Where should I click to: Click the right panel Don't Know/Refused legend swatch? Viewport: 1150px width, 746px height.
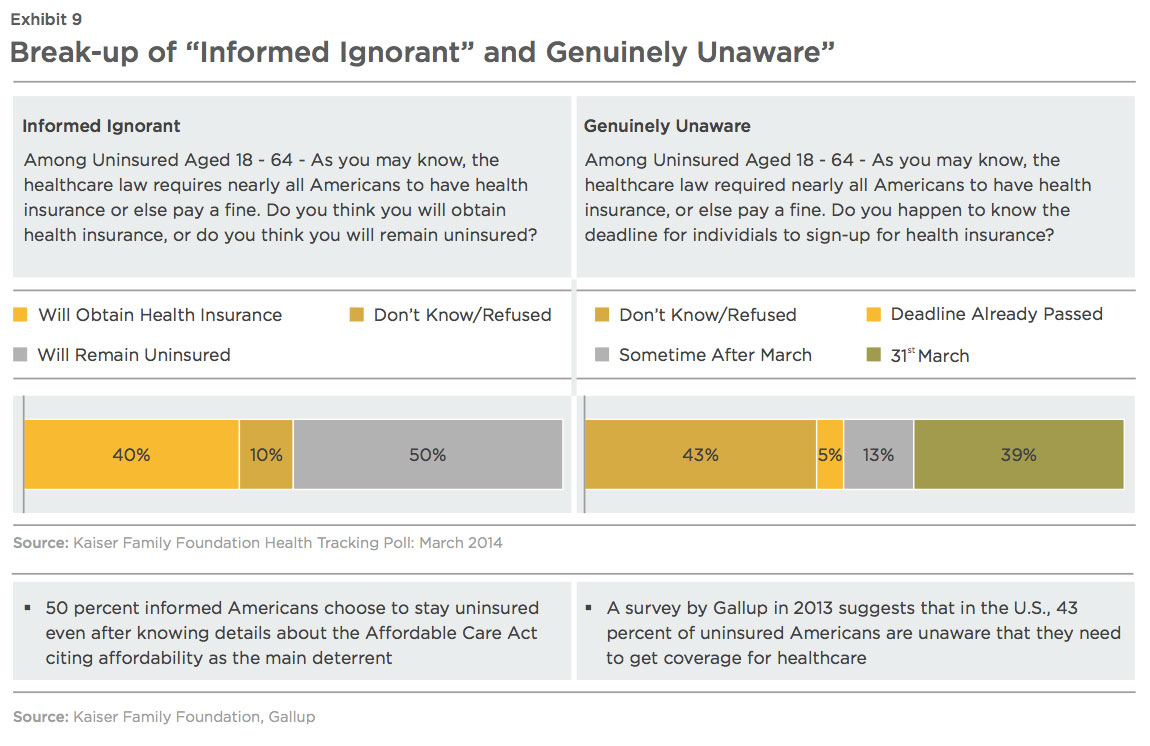point(602,315)
